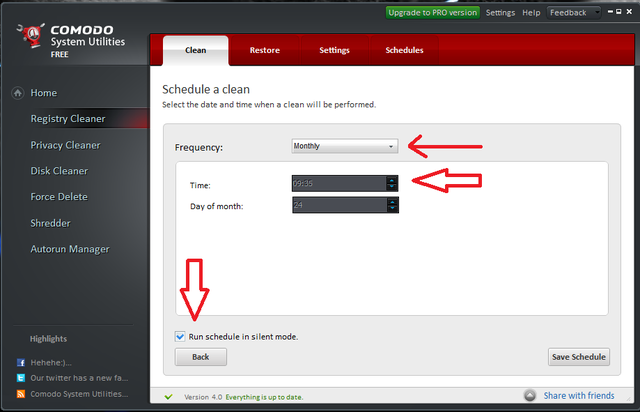Close the Comodo window
Viewport: 640px width, 412px height.
tap(629, 12)
